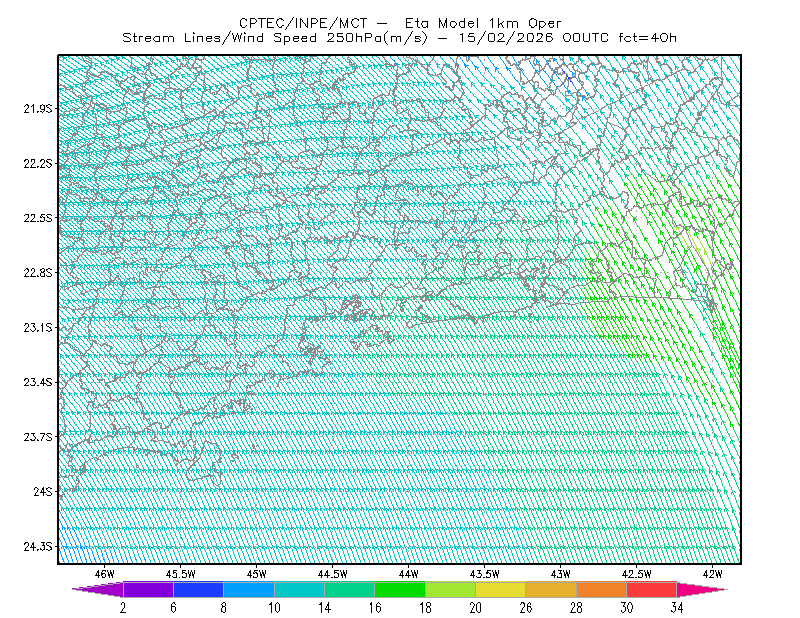This screenshot has width=800, height=618.
Task: Click the yellow 20-26 legend segment
Action: [x=501, y=589]
